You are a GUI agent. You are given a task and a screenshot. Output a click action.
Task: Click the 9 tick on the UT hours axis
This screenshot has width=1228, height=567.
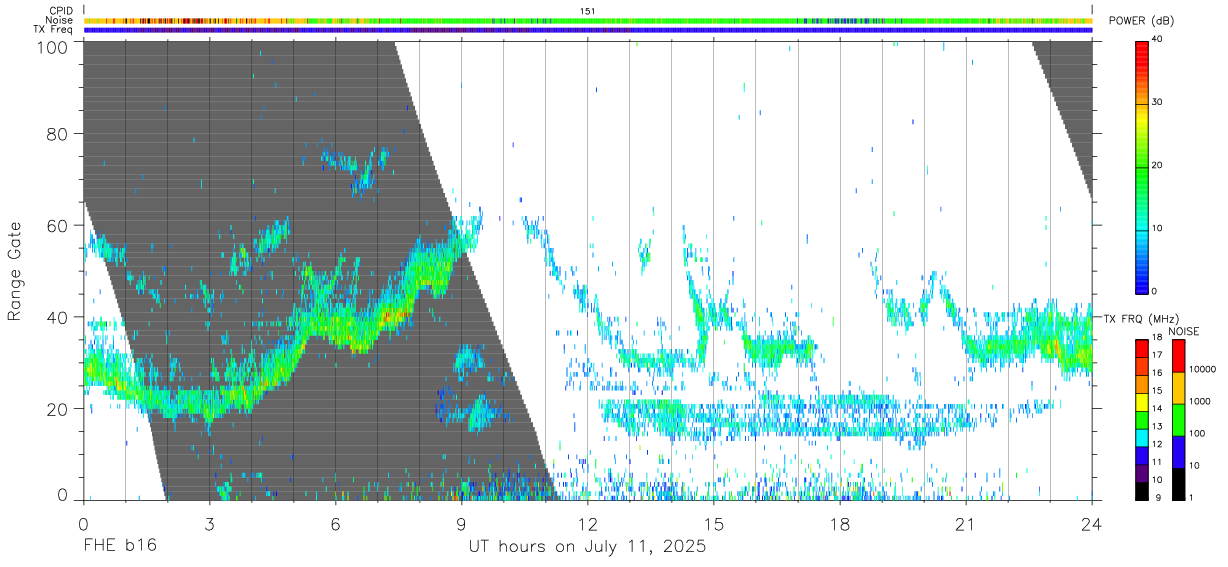click(461, 524)
